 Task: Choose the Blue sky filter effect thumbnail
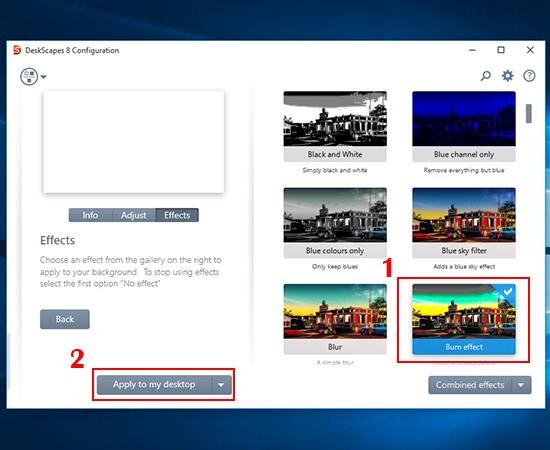[x=464, y=223]
